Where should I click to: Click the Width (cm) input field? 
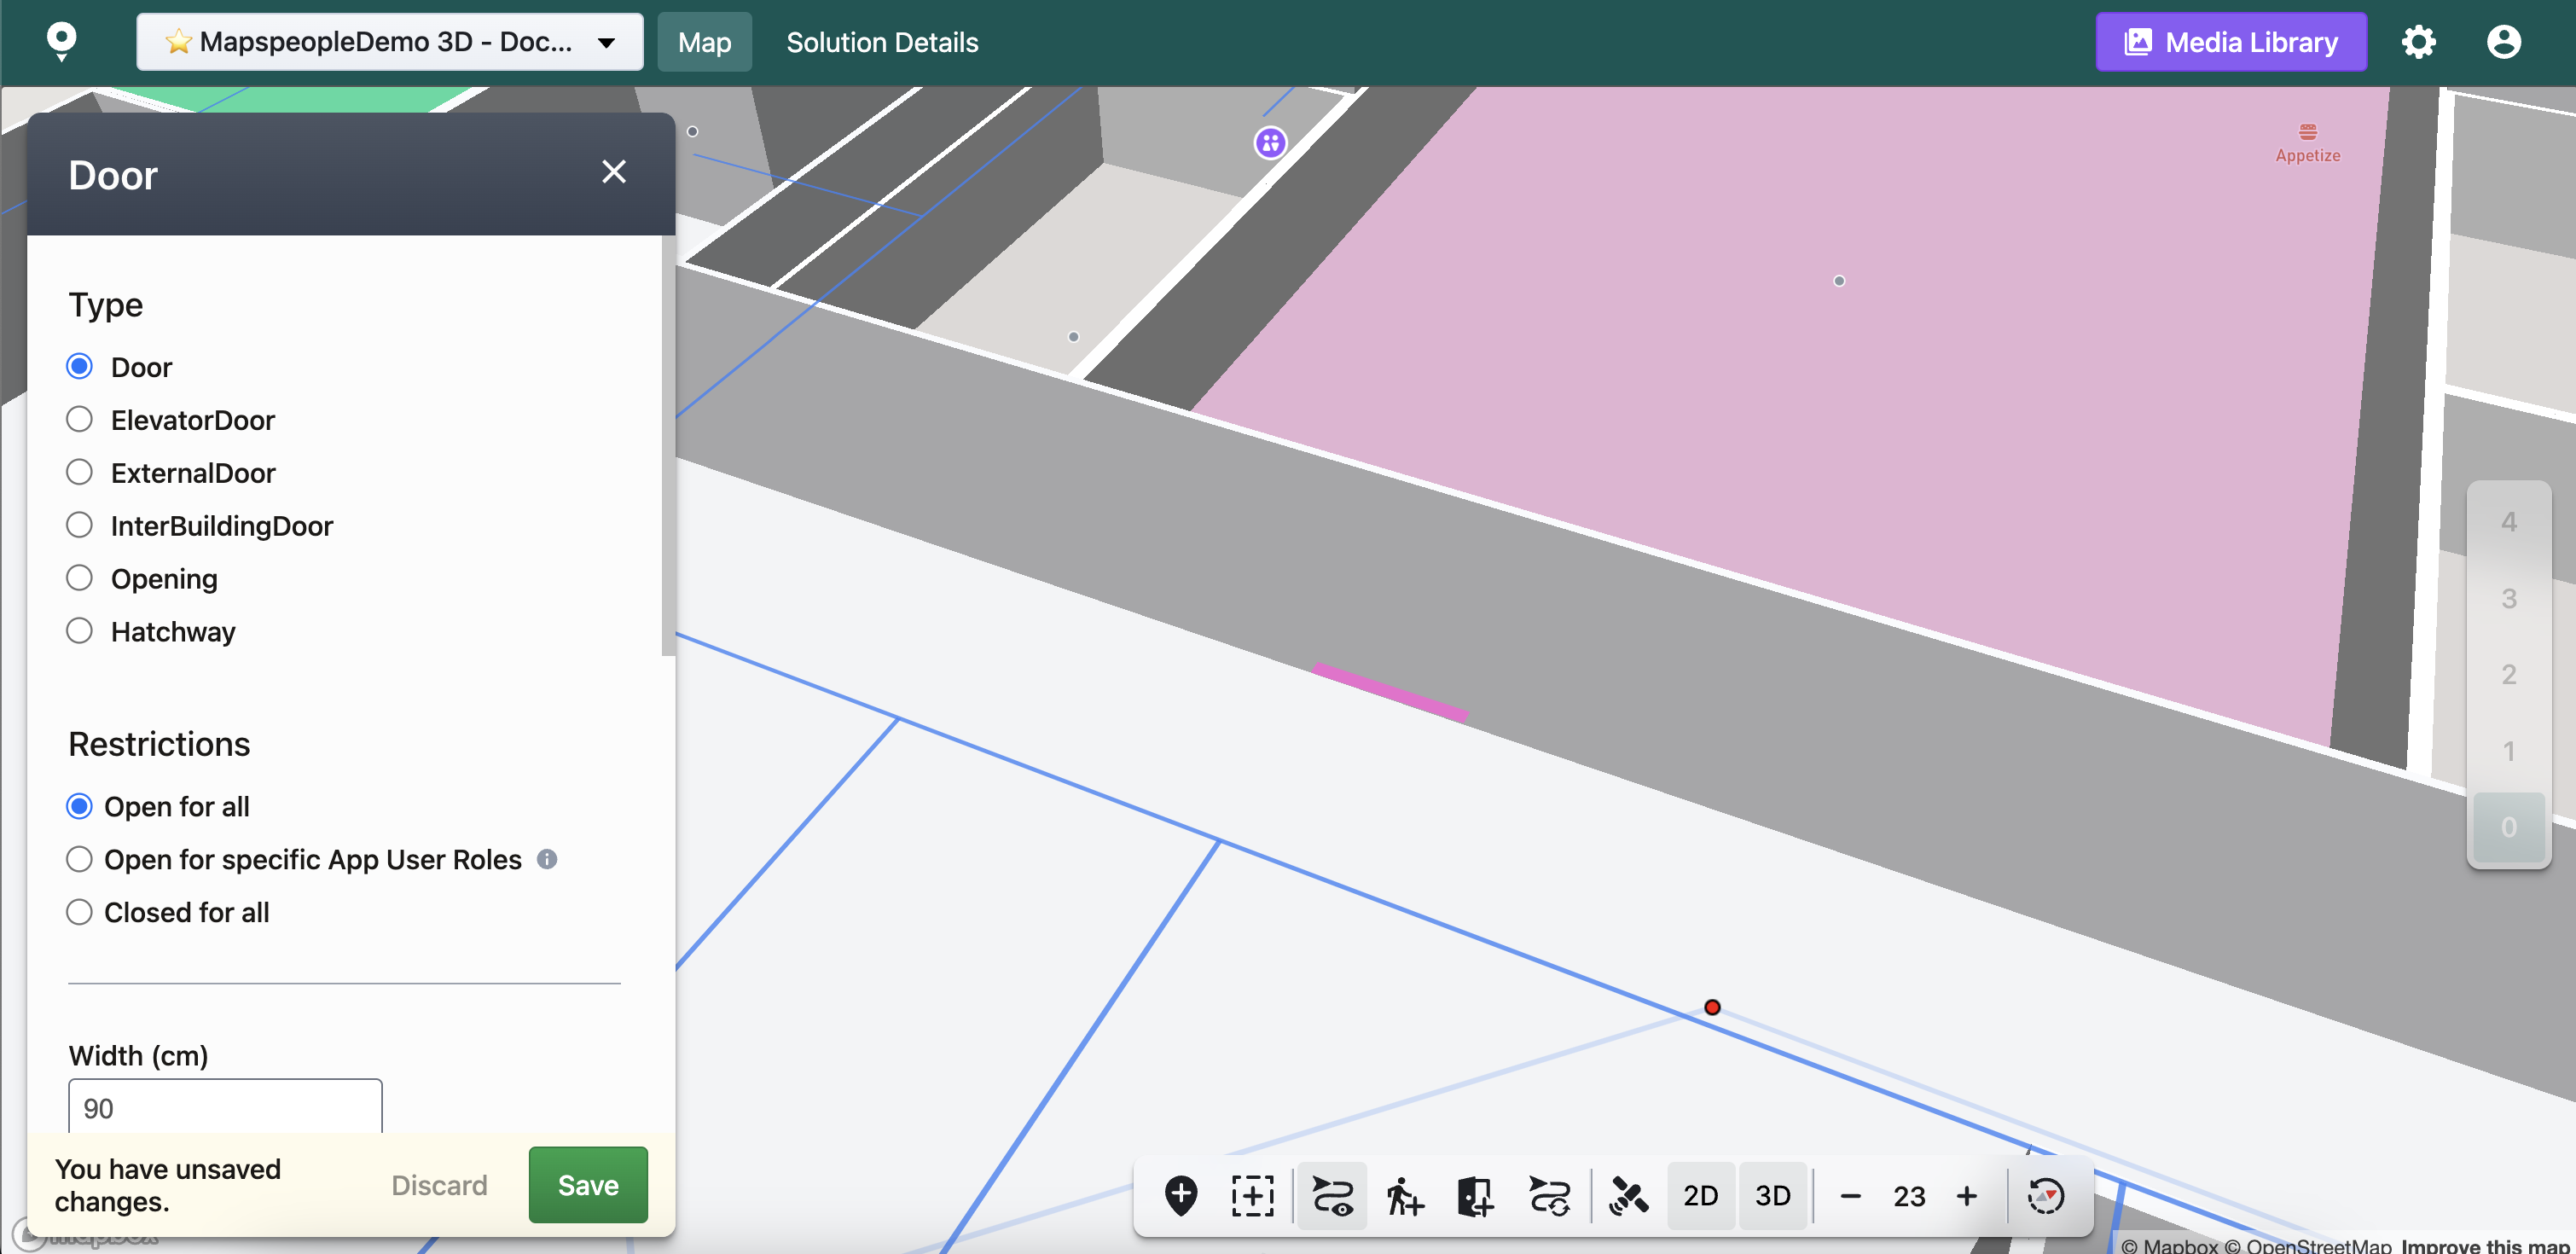[x=225, y=1107]
